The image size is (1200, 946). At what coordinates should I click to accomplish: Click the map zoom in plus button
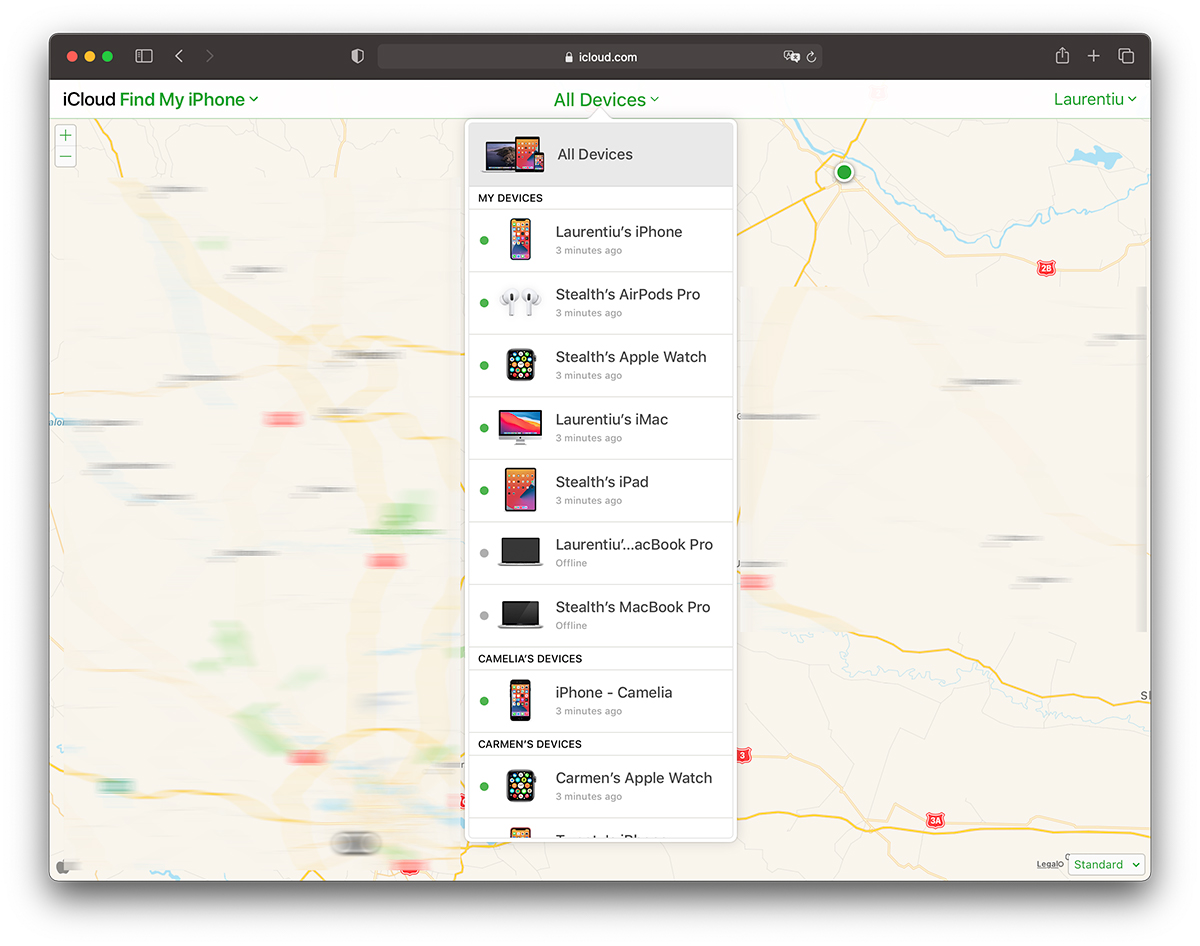[66, 135]
